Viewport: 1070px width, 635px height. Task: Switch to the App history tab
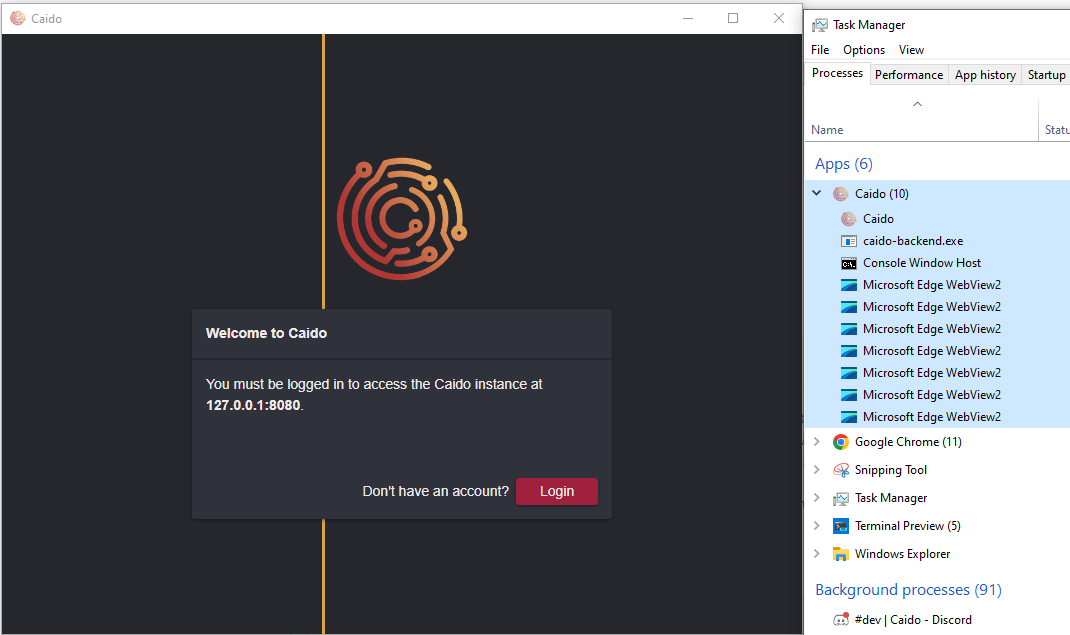click(x=985, y=74)
